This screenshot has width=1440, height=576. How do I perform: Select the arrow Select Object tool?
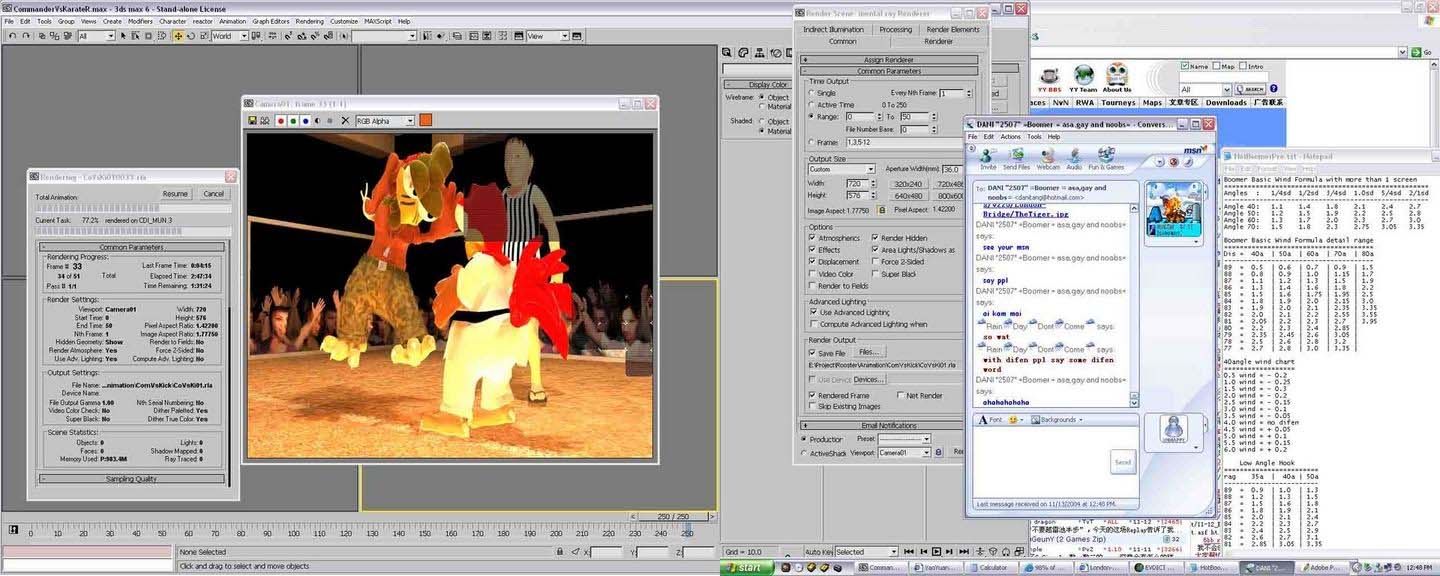pyautogui.click(x=123, y=36)
